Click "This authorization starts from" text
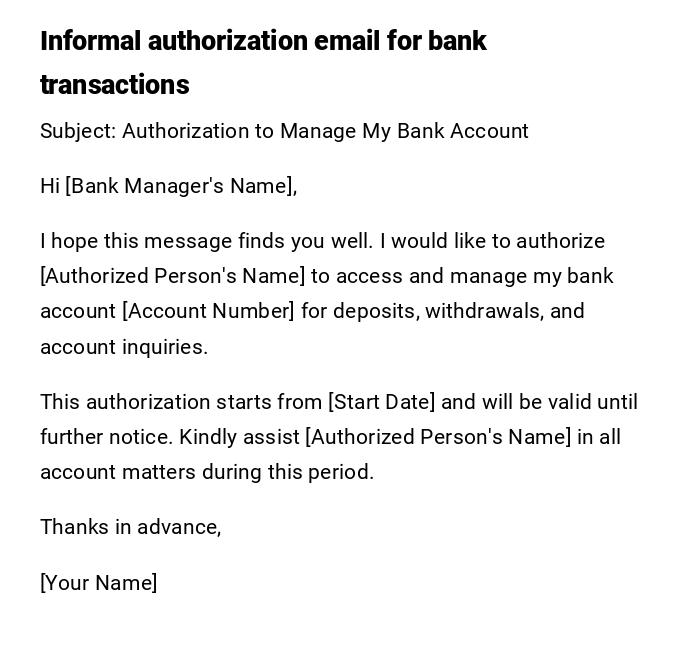Viewport: 700px width, 645px height. pos(181,402)
